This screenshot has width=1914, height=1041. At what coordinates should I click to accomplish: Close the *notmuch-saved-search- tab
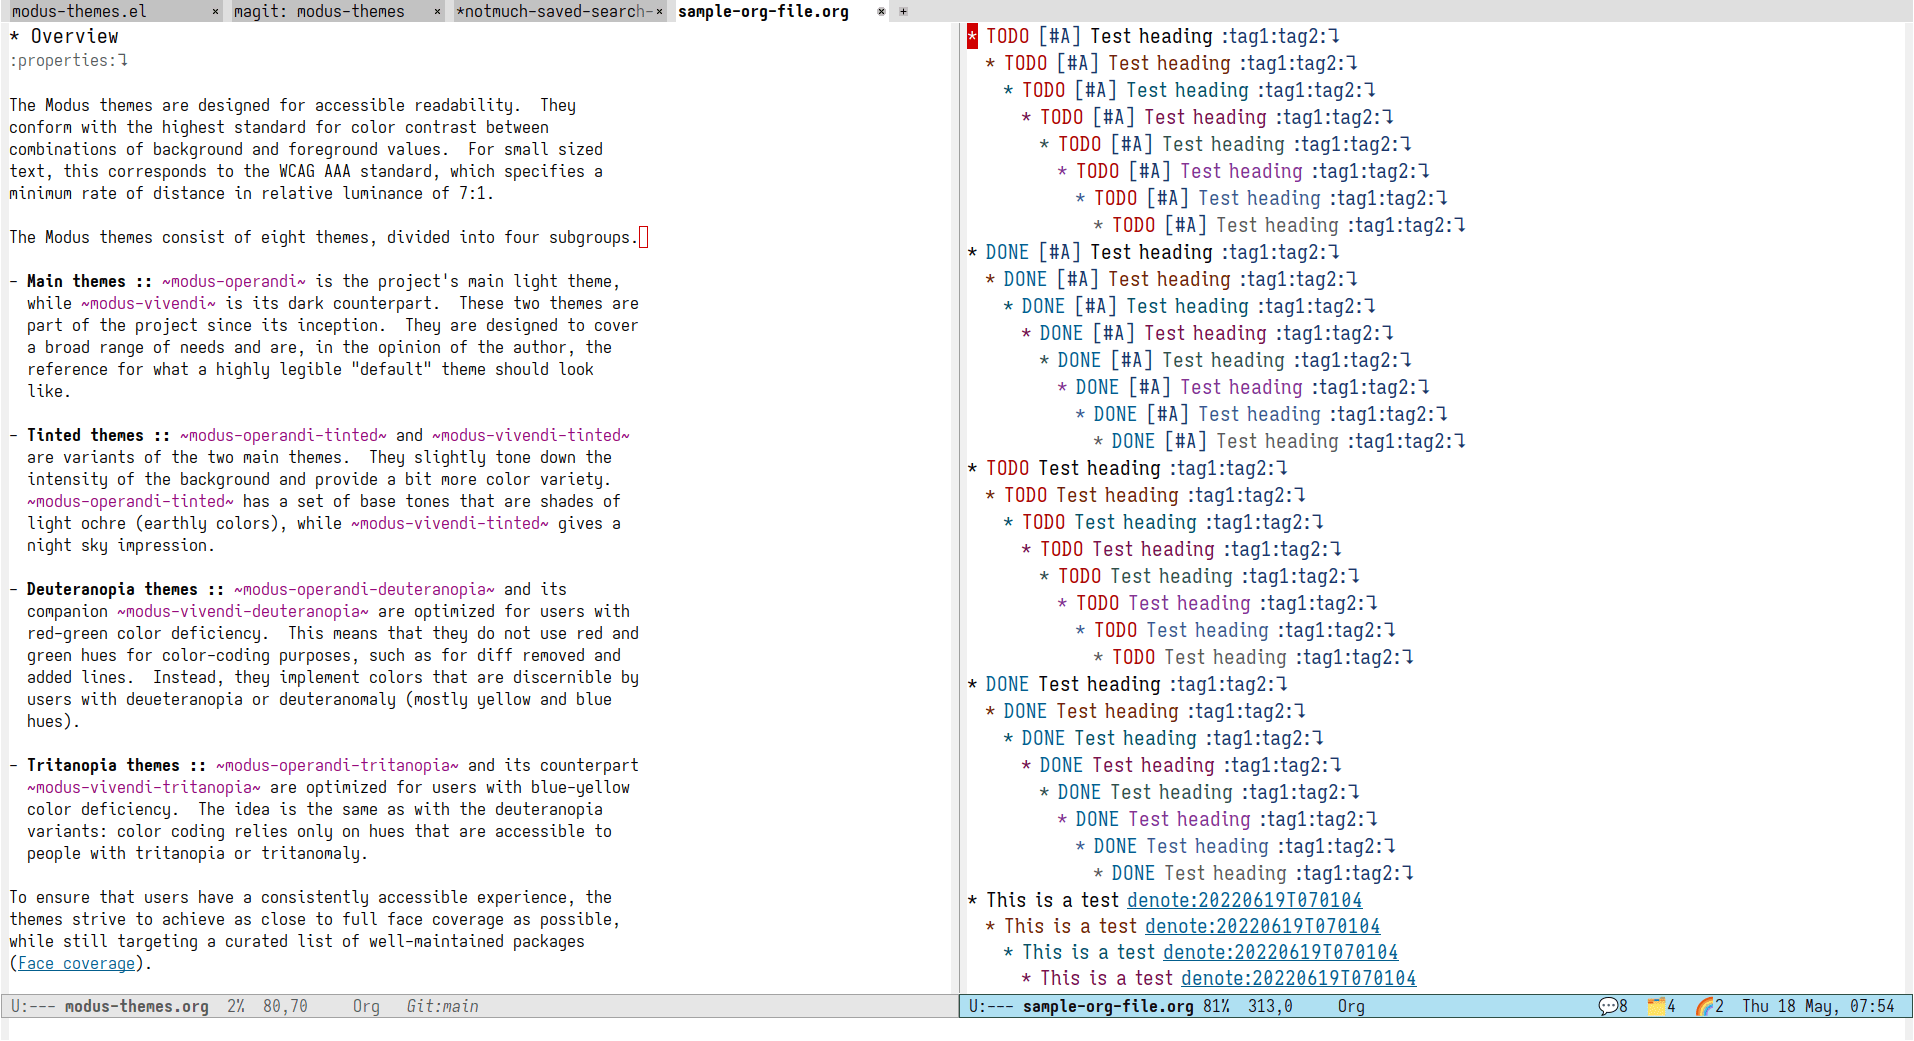[659, 11]
